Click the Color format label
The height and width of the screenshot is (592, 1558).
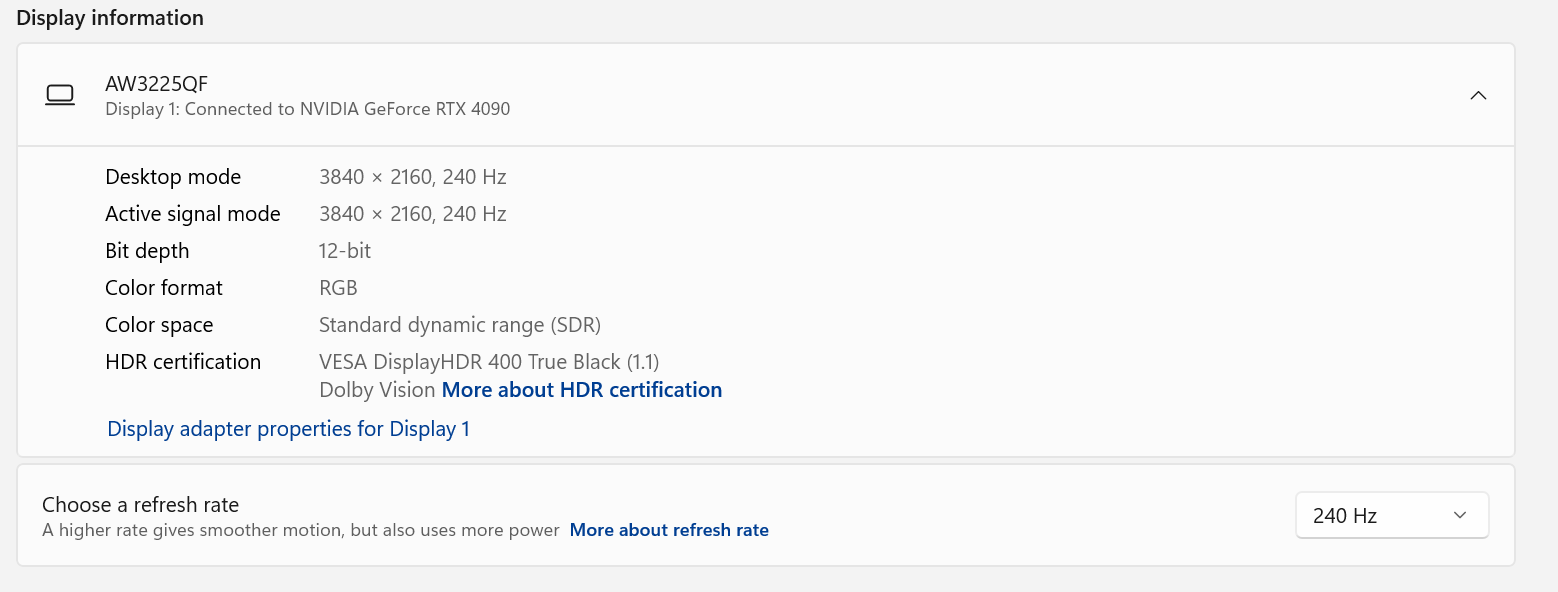pyautogui.click(x=164, y=288)
